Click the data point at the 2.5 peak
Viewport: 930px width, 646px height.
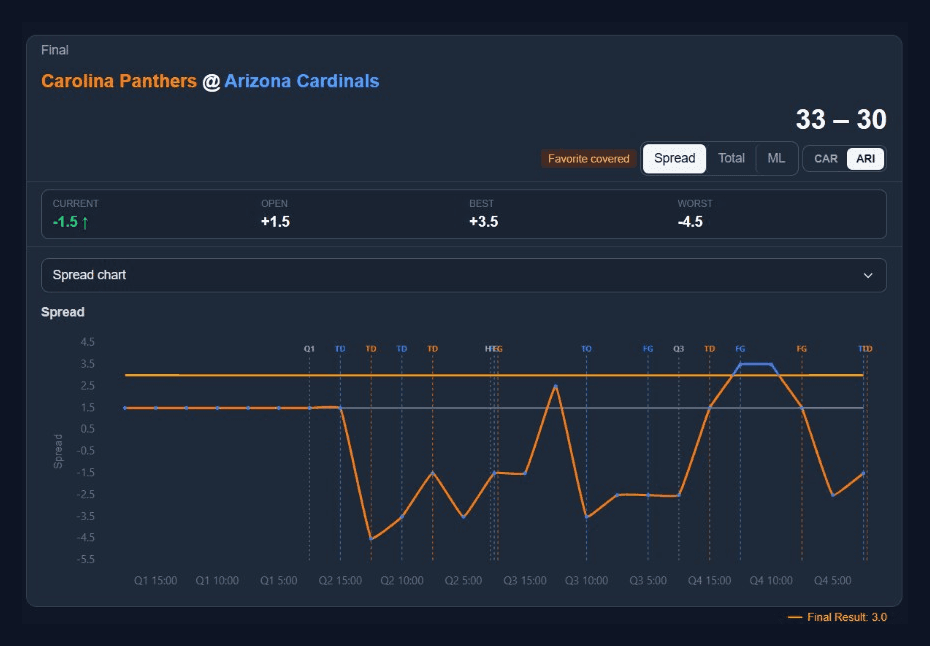point(556,386)
